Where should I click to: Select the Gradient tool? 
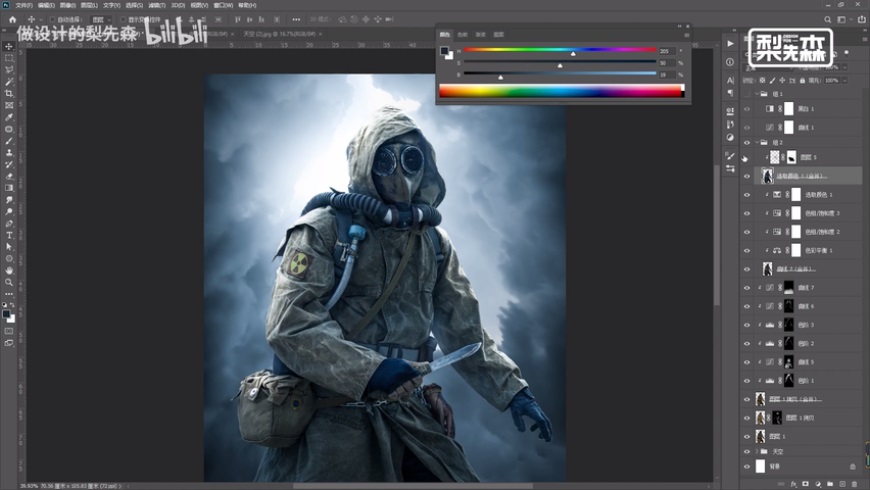pyautogui.click(x=9, y=188)
